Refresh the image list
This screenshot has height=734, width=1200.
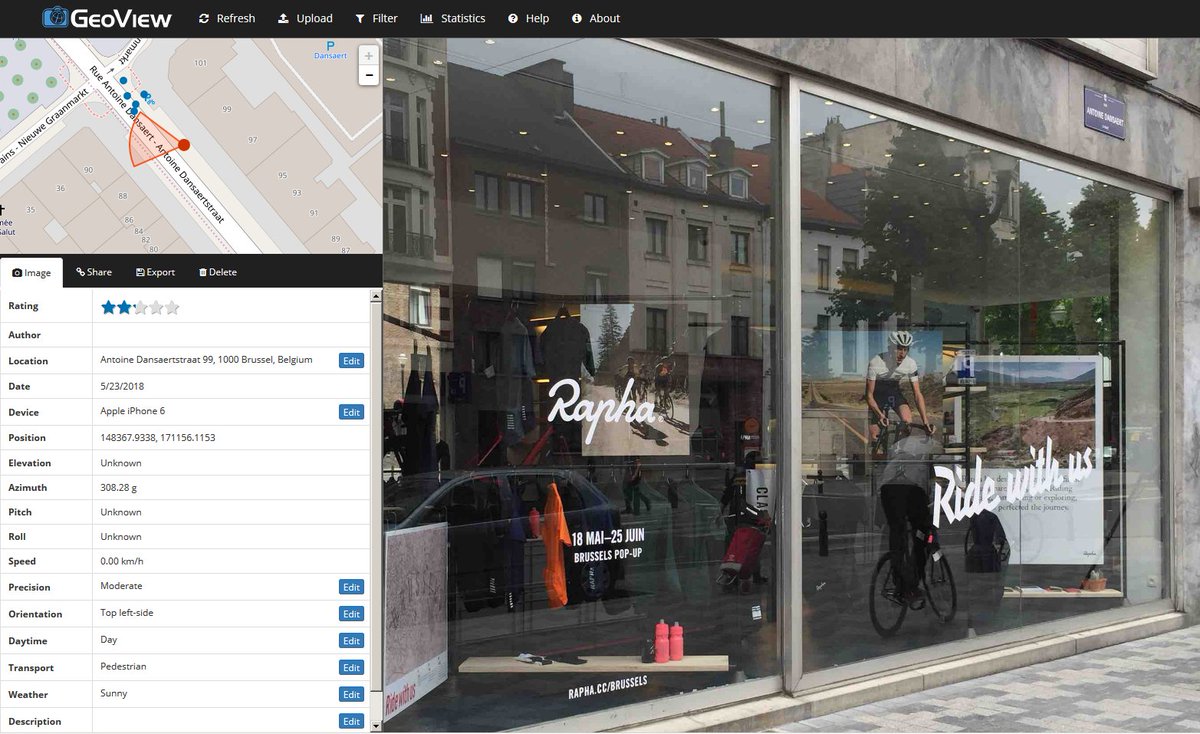pos(226,18)
